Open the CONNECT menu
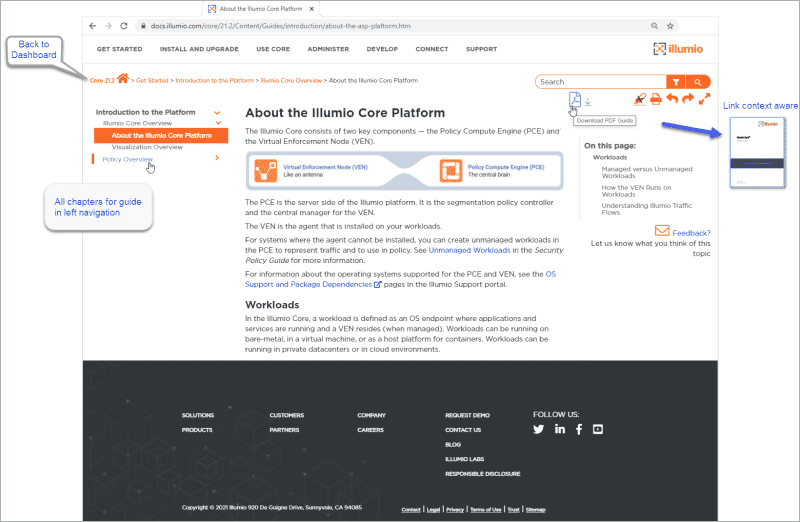The height and width of the screenshot is (522, 800). click(432, 49)
